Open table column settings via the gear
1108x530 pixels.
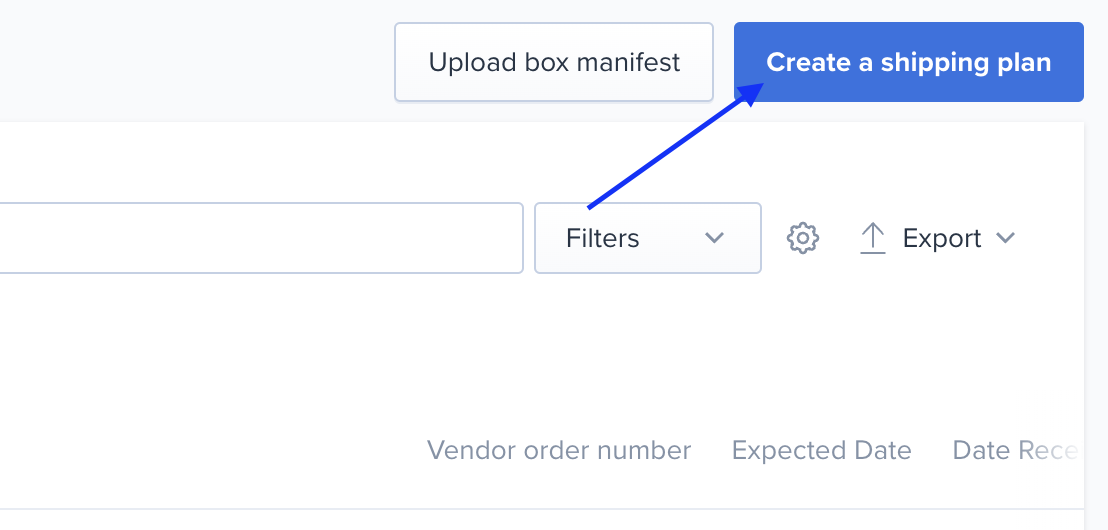[803, 238]
